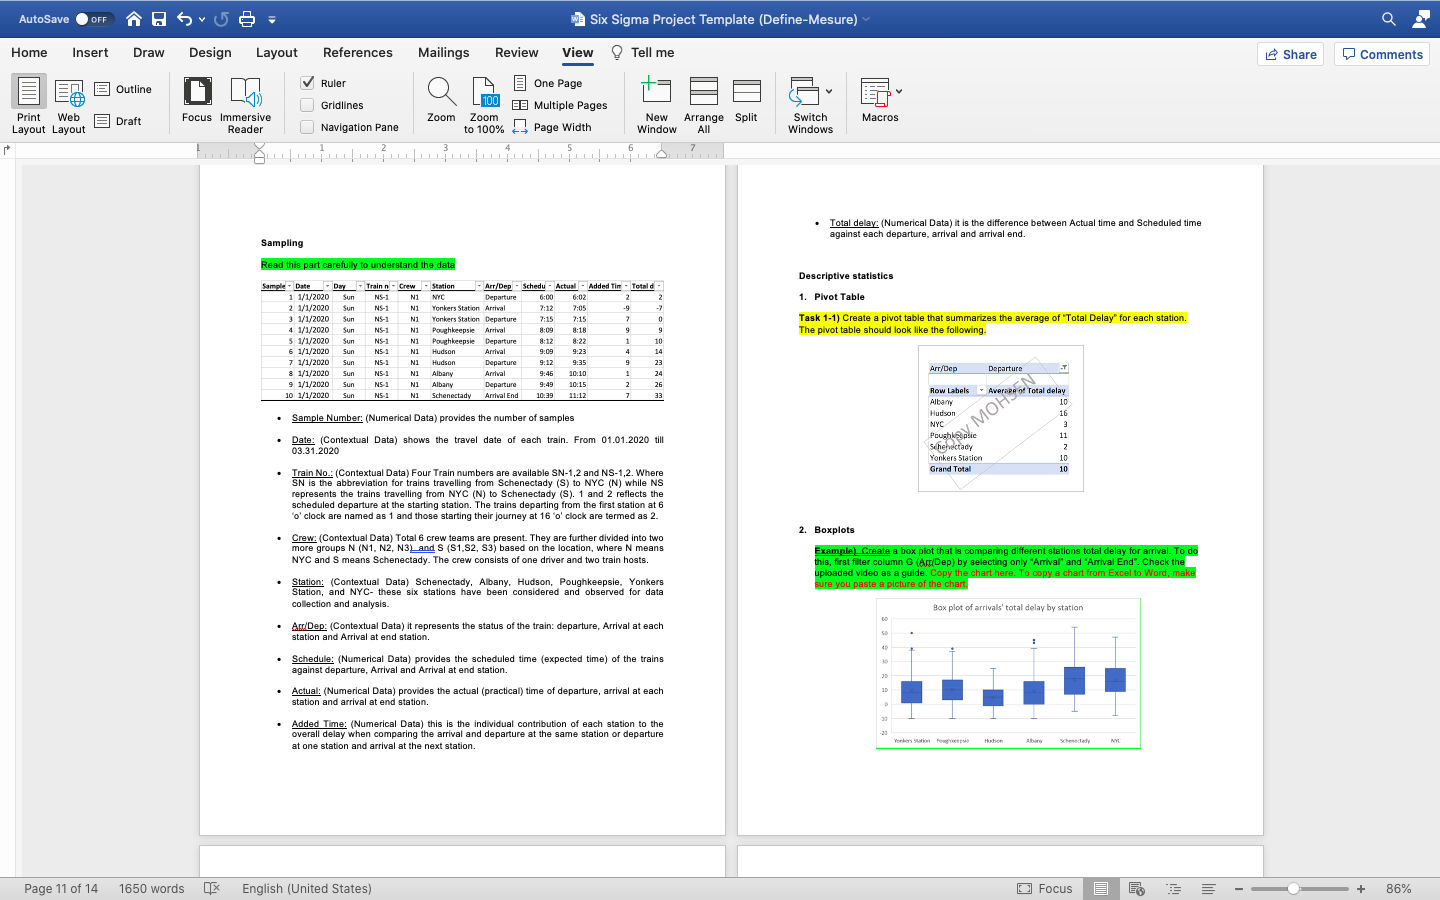Display one page at a time
Screen dimensions: 1440x900
548,83
